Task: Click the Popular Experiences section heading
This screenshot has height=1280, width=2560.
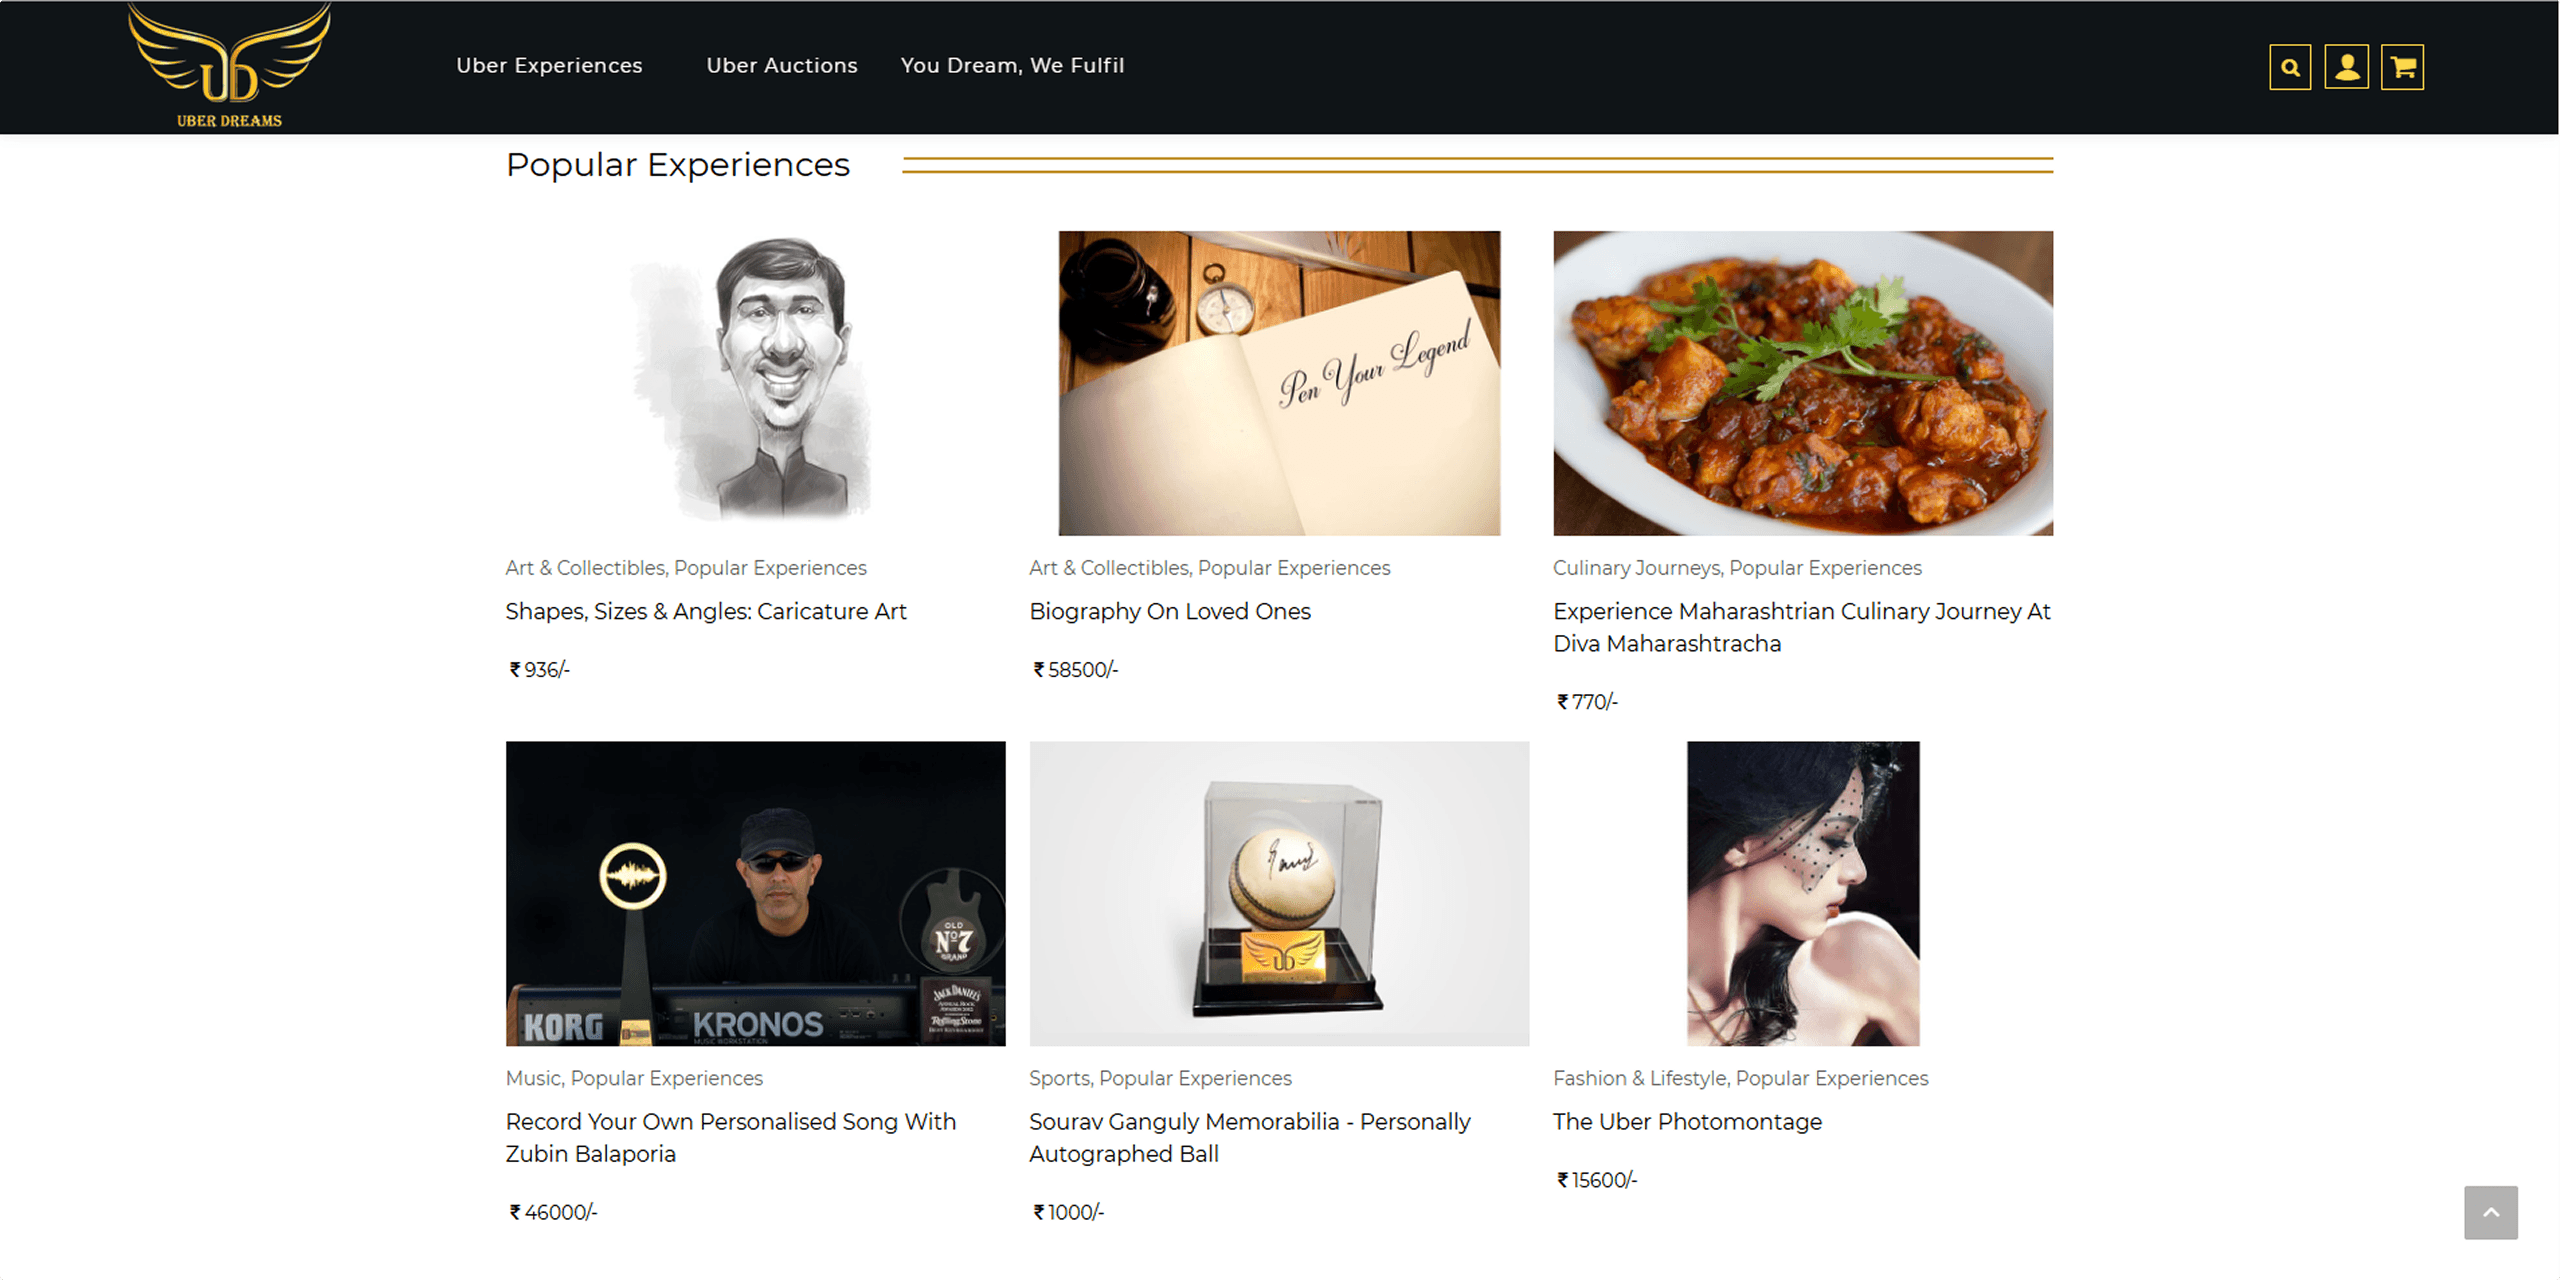Action: point(677,165)
